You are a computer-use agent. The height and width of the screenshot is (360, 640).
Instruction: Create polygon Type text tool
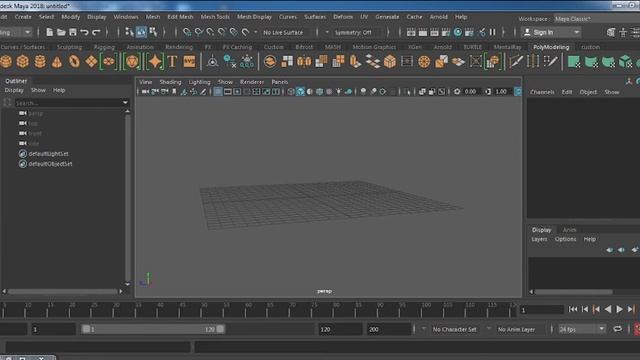point(172,62)
